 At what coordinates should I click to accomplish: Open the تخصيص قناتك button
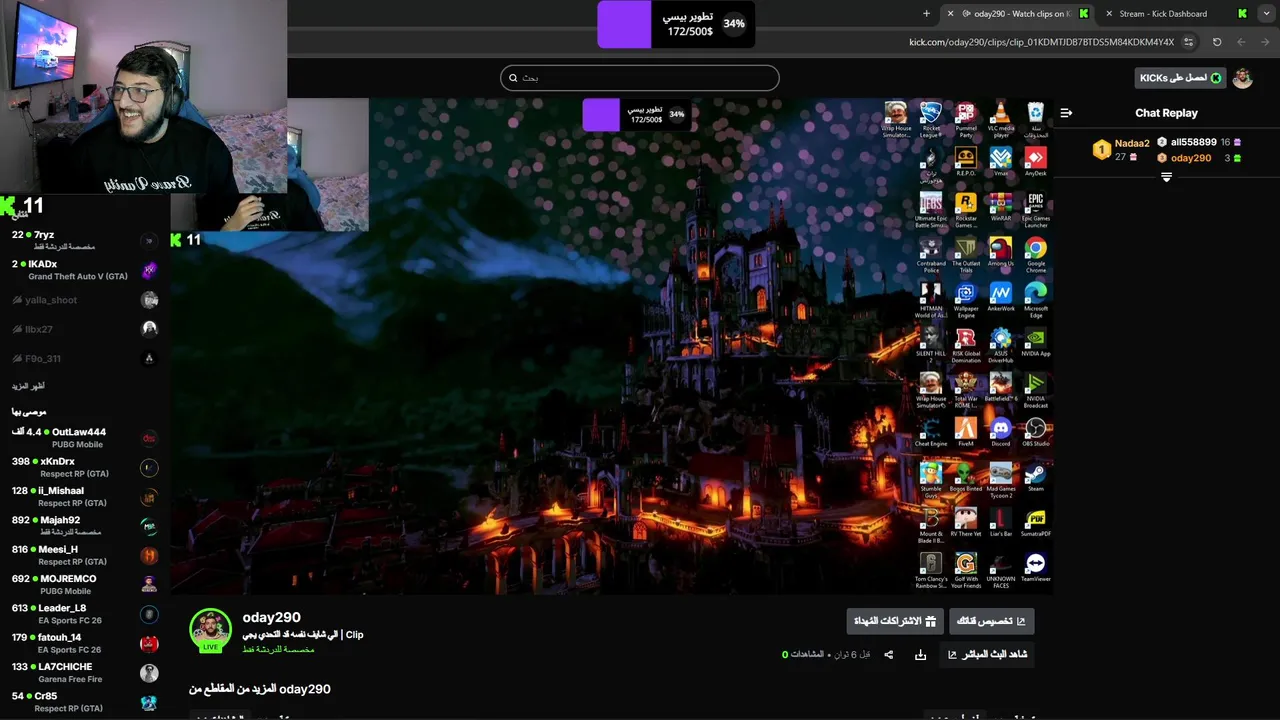click(x=991, y=621)
